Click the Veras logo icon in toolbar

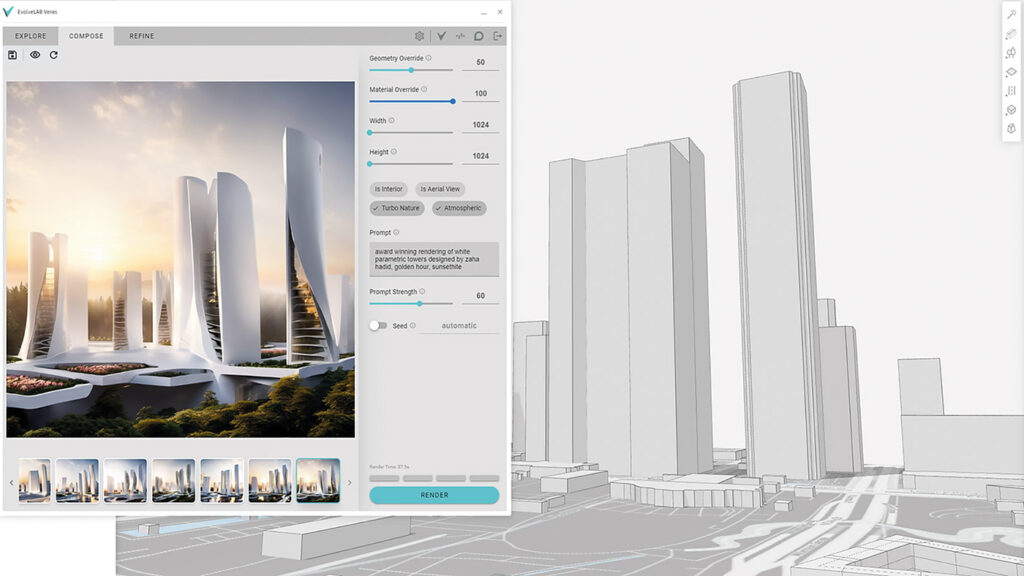pyautogui.click(x=441, y=36)
